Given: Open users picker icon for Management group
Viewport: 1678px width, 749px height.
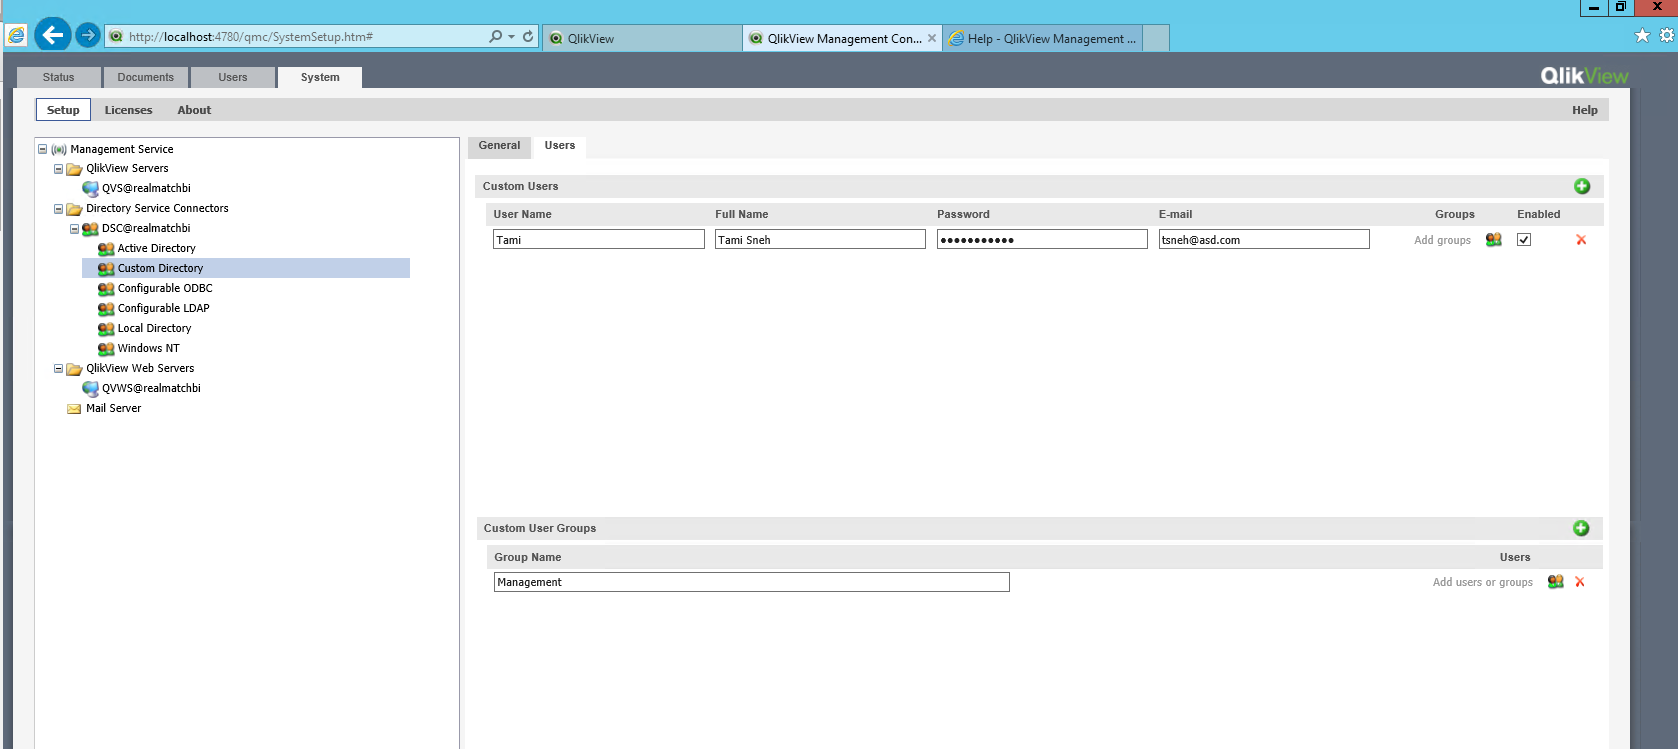Looking at the screenshot, I should pyautogui.click(x=1554, y=582).
